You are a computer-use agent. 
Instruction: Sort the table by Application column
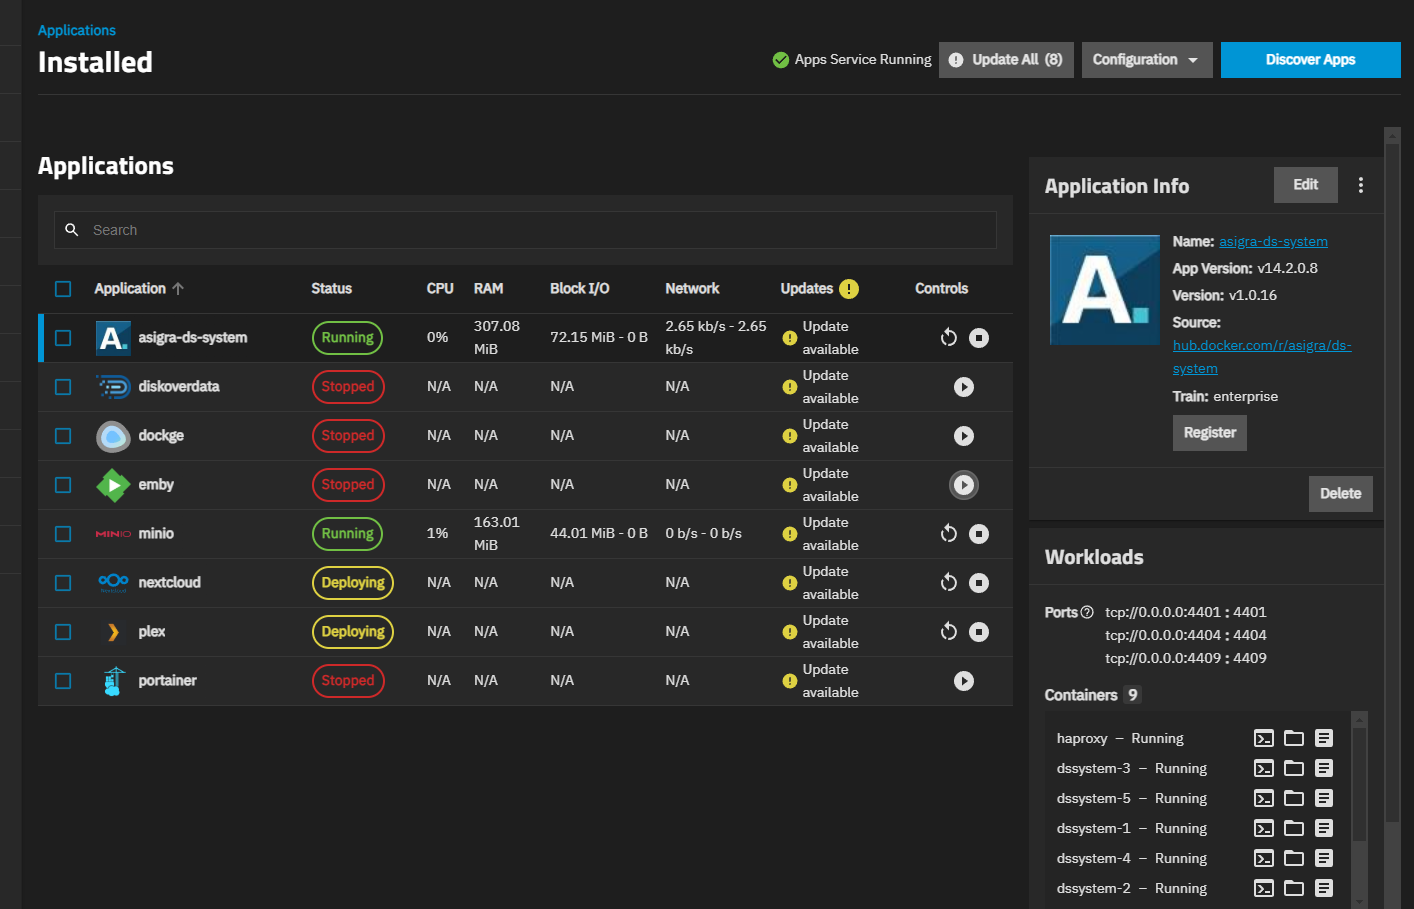[x=130, y=289]
